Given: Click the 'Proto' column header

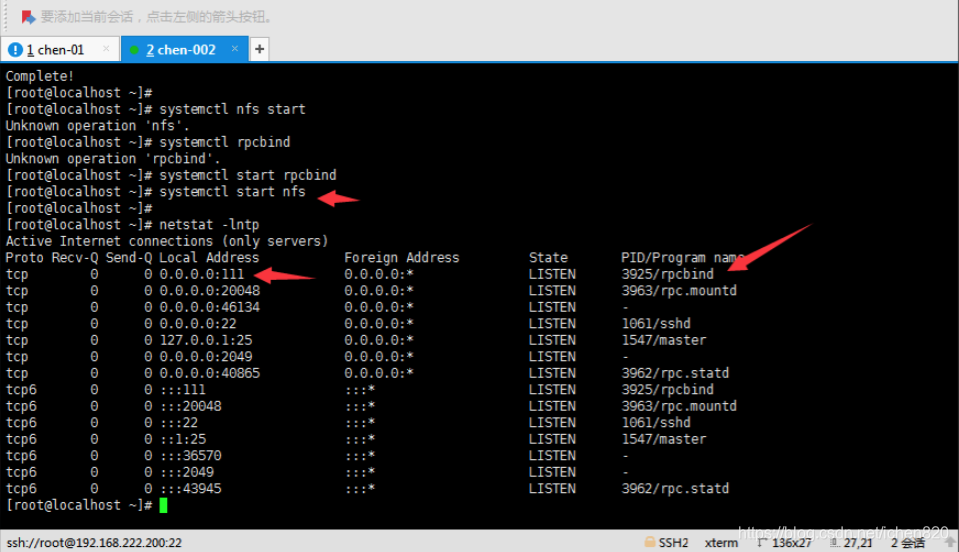Looking at the screenshot, I should (x=24, y=258).
